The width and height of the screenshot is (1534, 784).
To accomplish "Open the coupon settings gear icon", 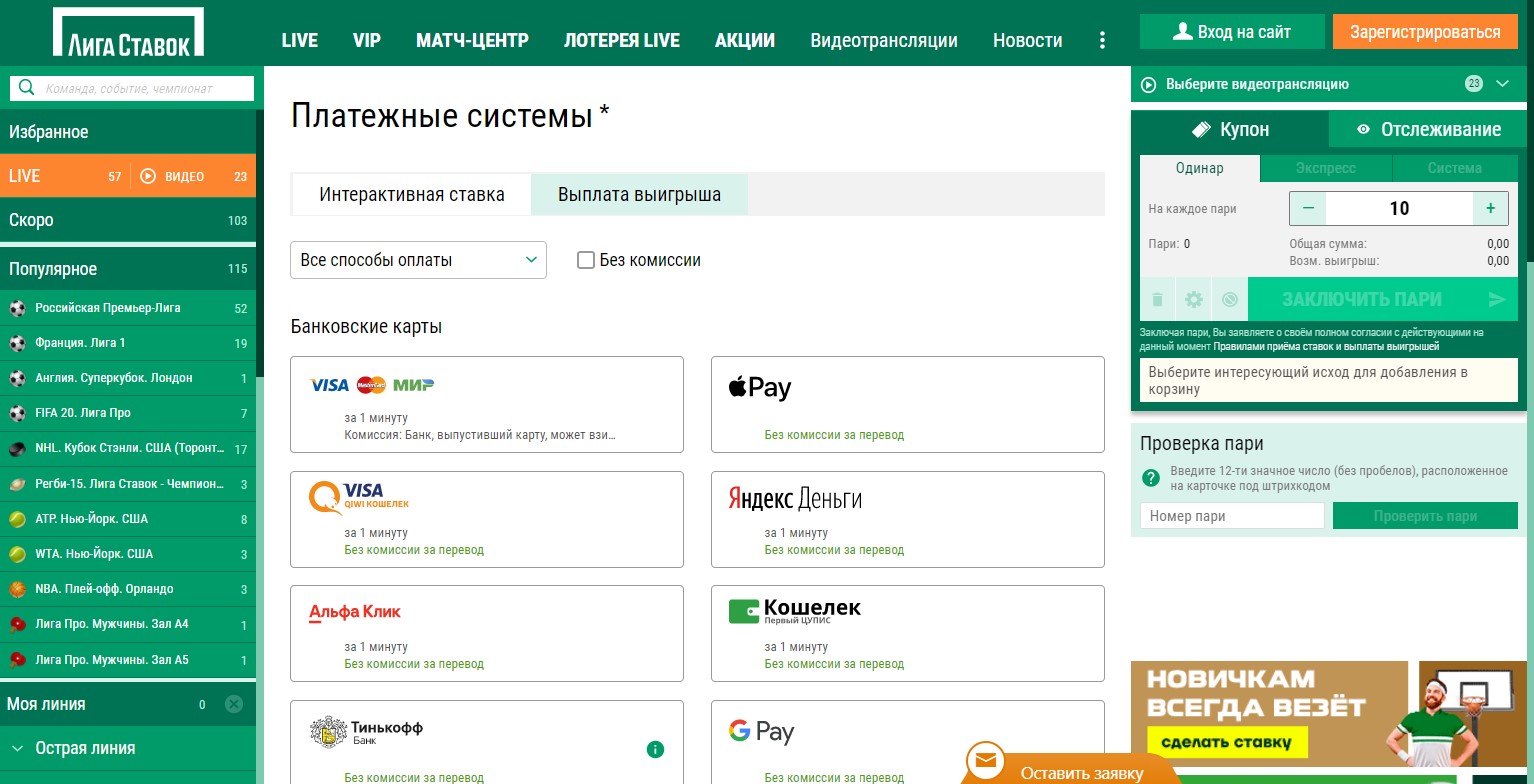I will (x=1193, y=299).
